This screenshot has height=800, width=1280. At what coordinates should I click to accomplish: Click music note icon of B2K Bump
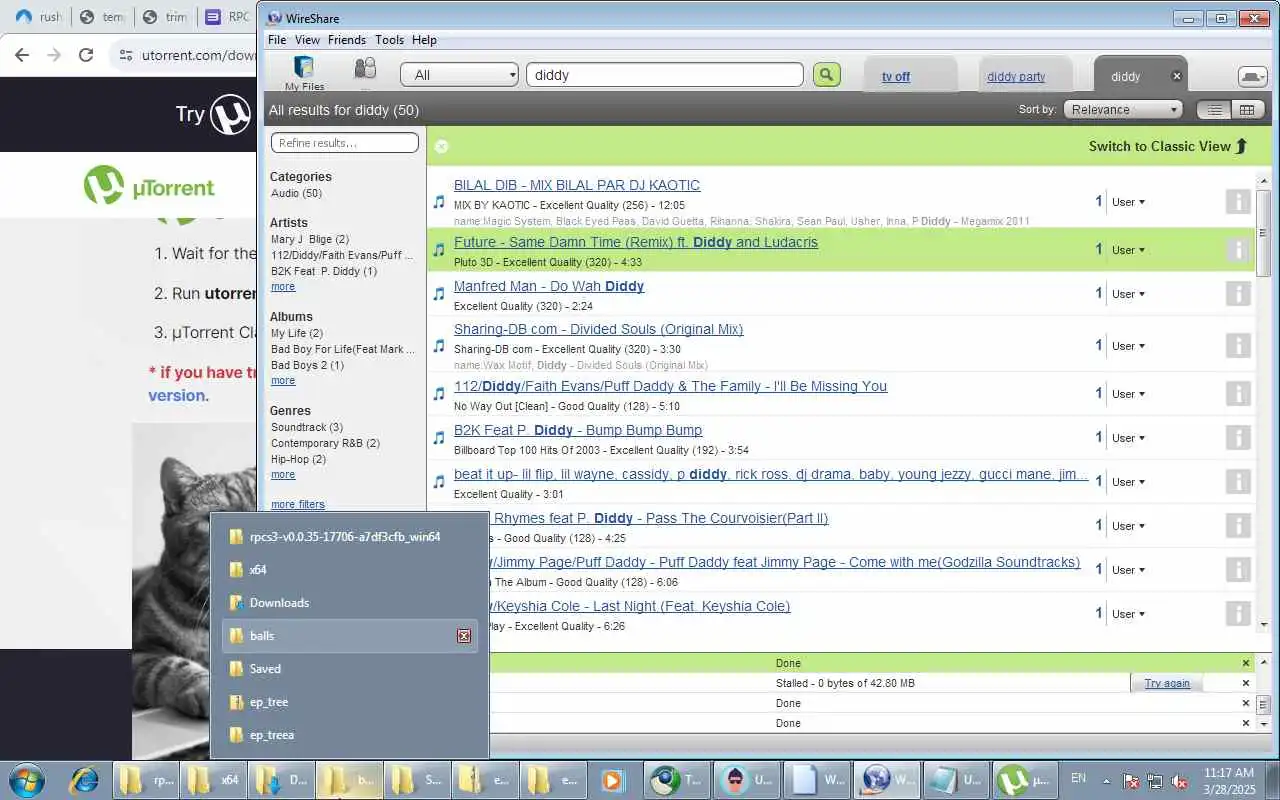point(438,438)
